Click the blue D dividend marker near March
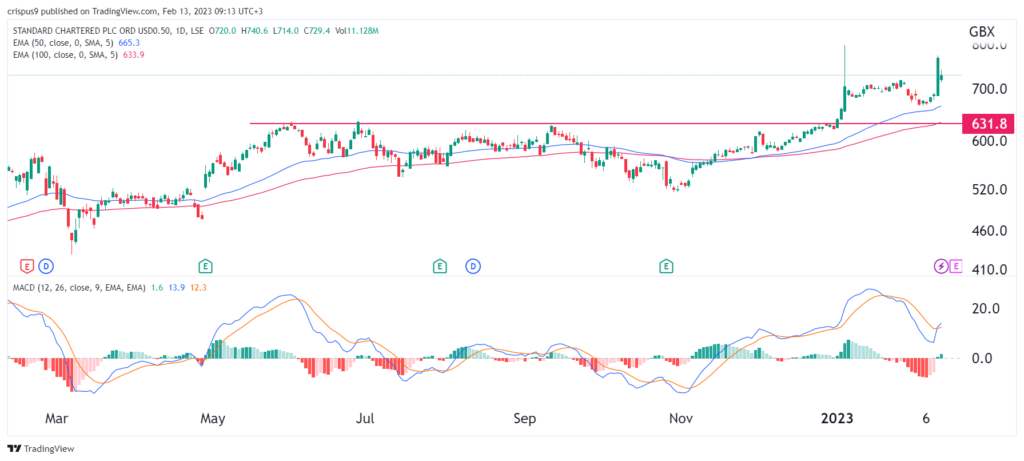Viewport: 1024px width, 461px height. 46,266
